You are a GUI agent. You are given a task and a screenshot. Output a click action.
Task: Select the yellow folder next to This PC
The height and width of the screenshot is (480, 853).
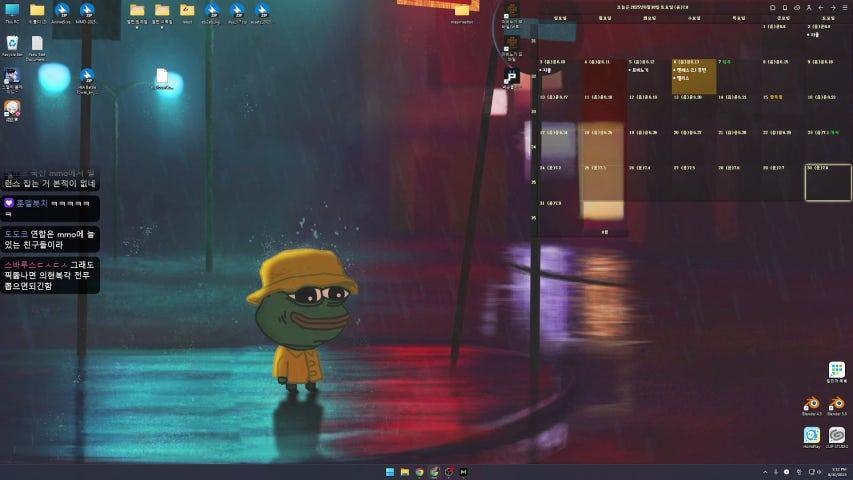37,13
